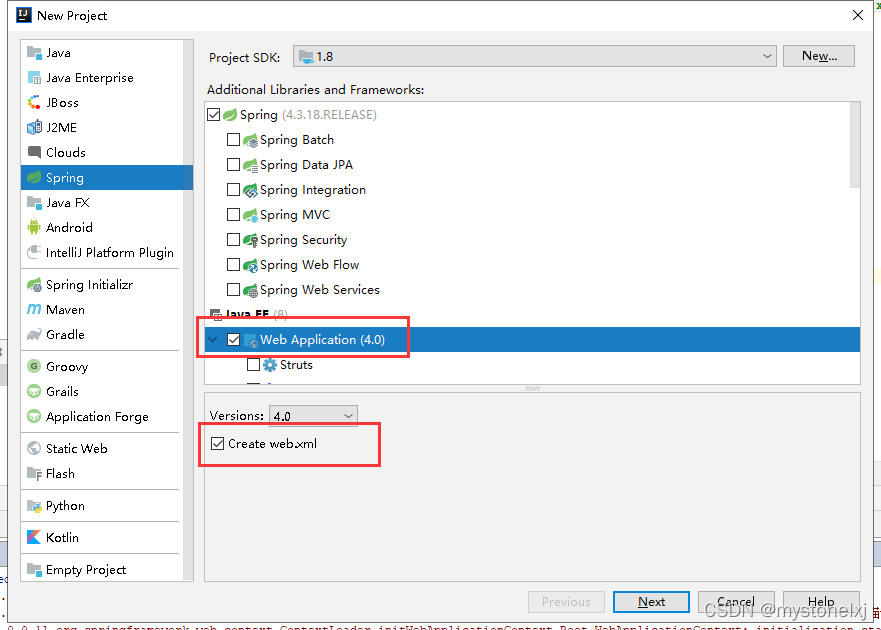Click the IntelliJ Platform Plugin icon
This screenshot has height=630, width=881.
[x=34, y=252]
